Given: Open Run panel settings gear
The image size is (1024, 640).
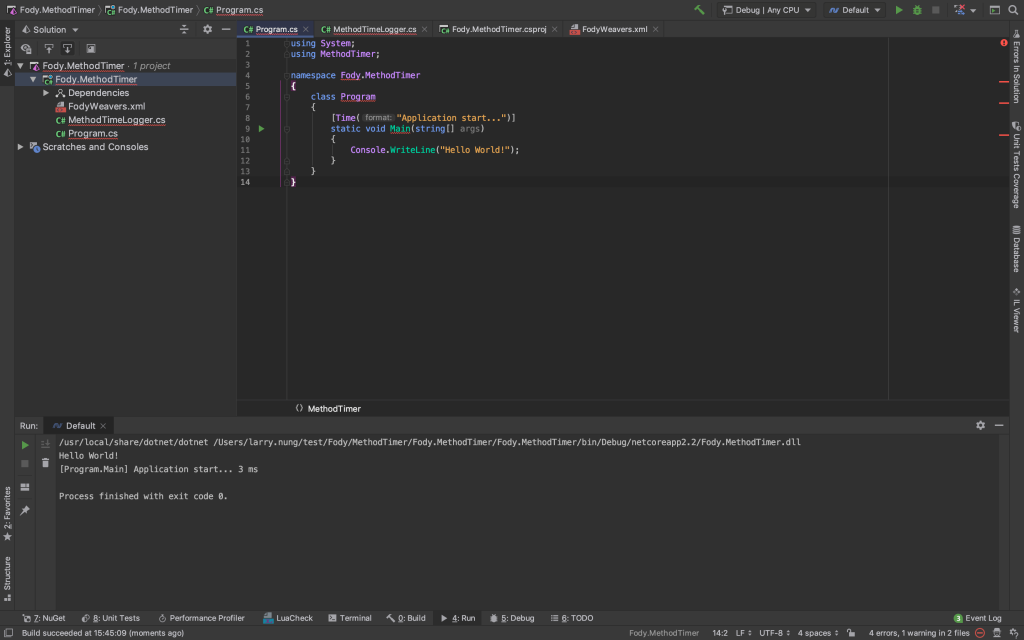Looking at the screenshot, I should (980, 425).
